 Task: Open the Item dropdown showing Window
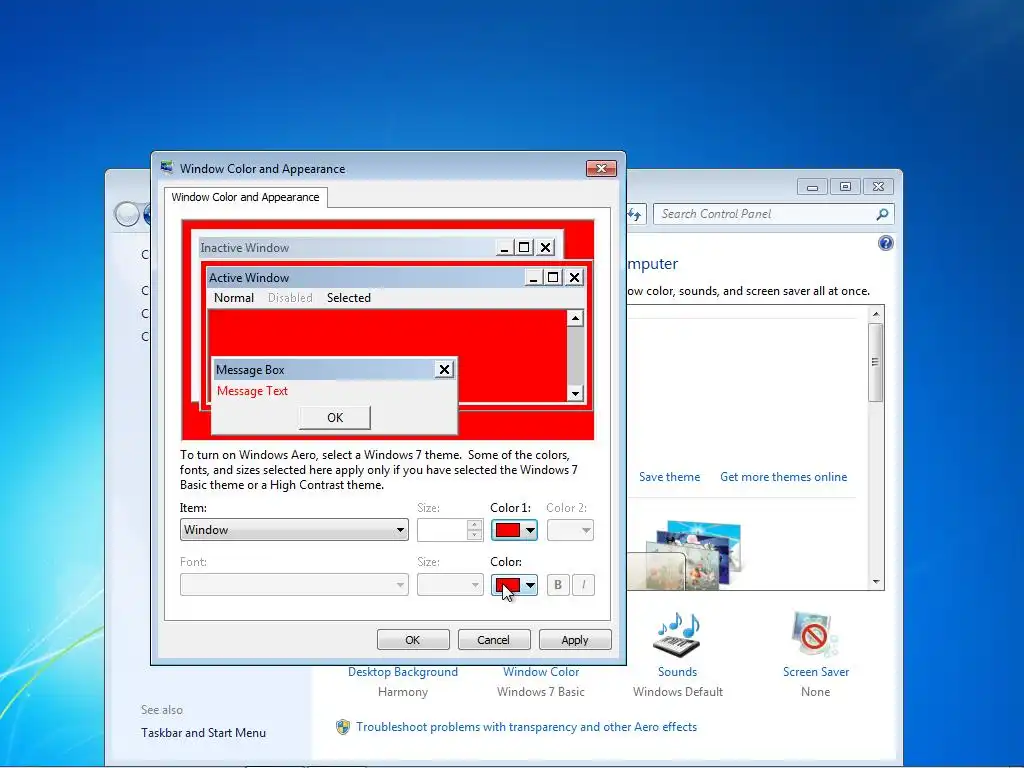pyautogui.click(x=294, y=530)
